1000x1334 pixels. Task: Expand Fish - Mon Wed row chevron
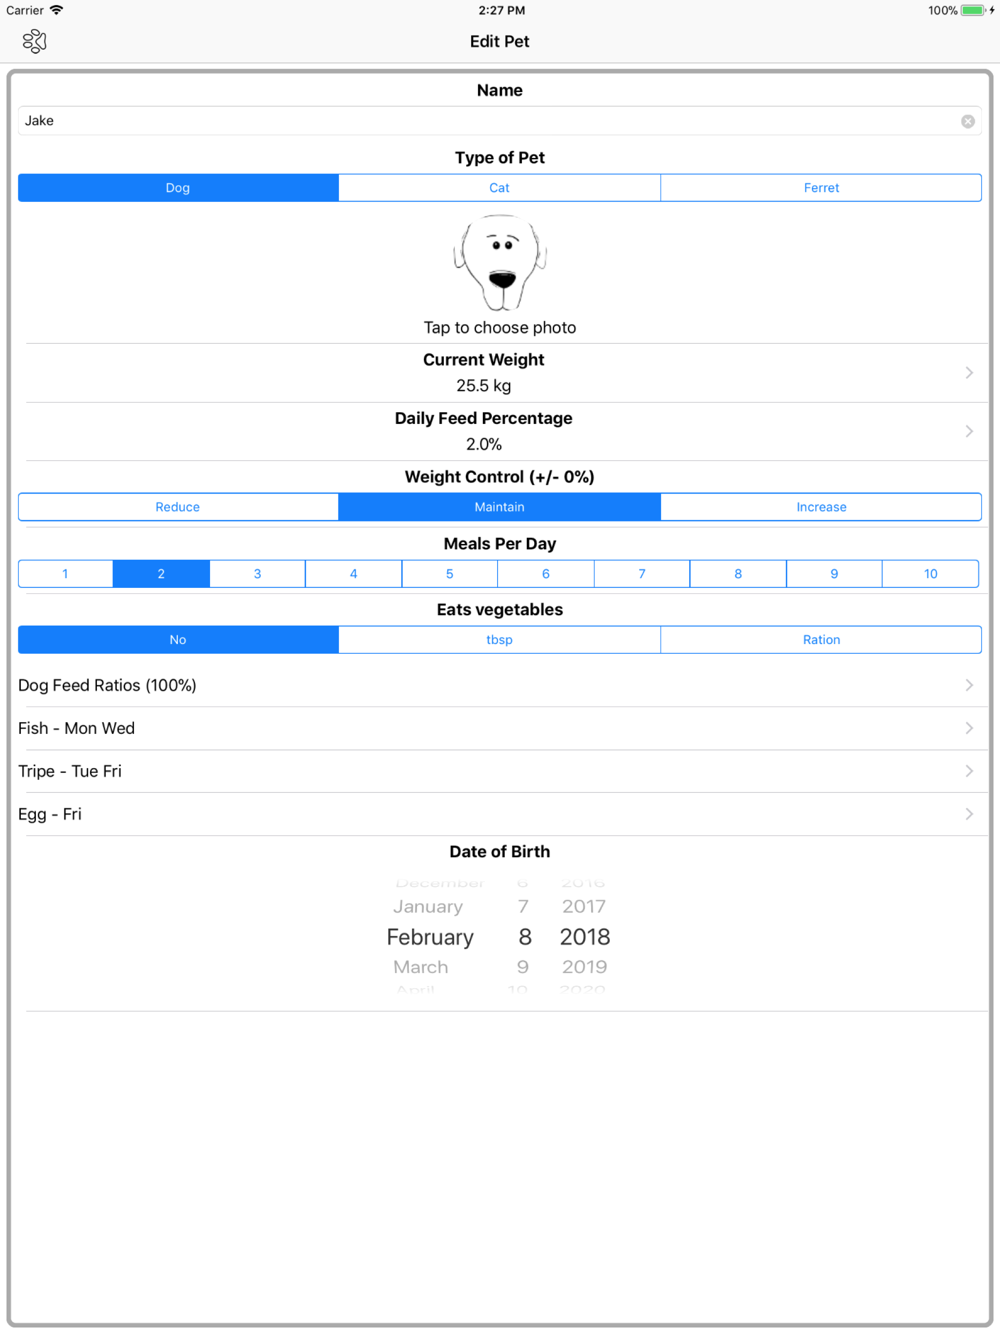(x=969, y=728)
